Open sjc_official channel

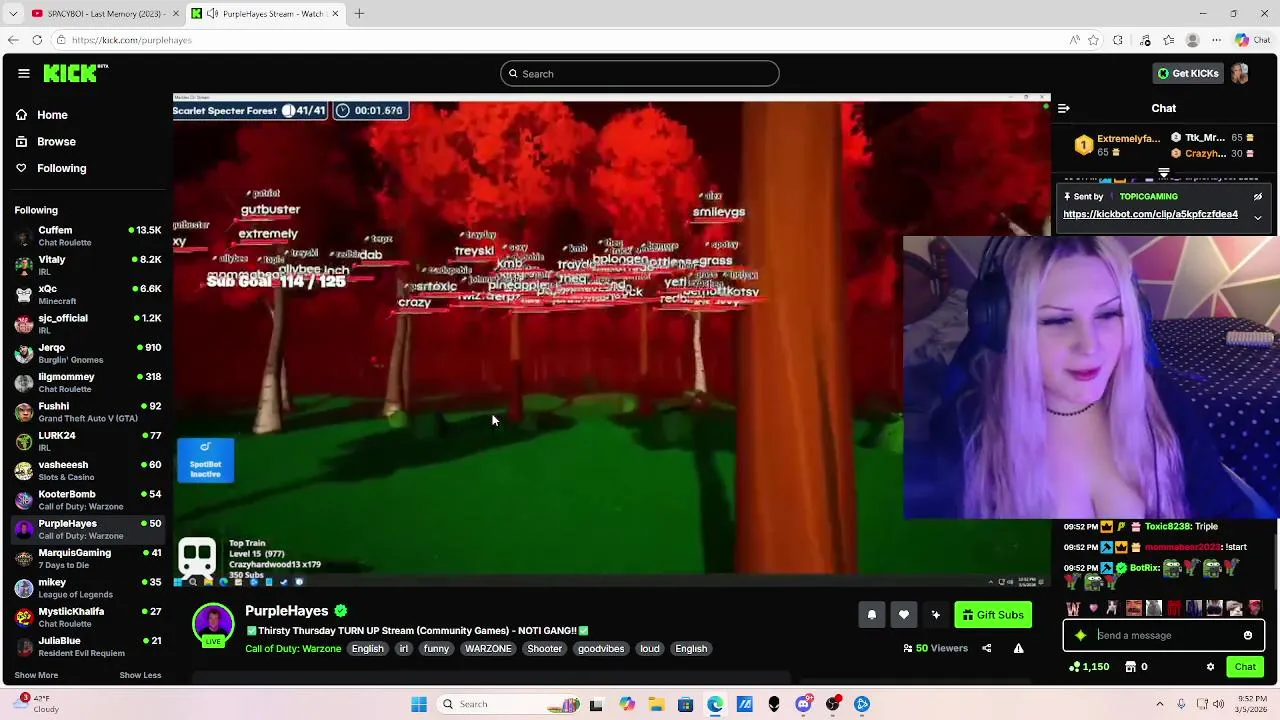pos(88,323)
